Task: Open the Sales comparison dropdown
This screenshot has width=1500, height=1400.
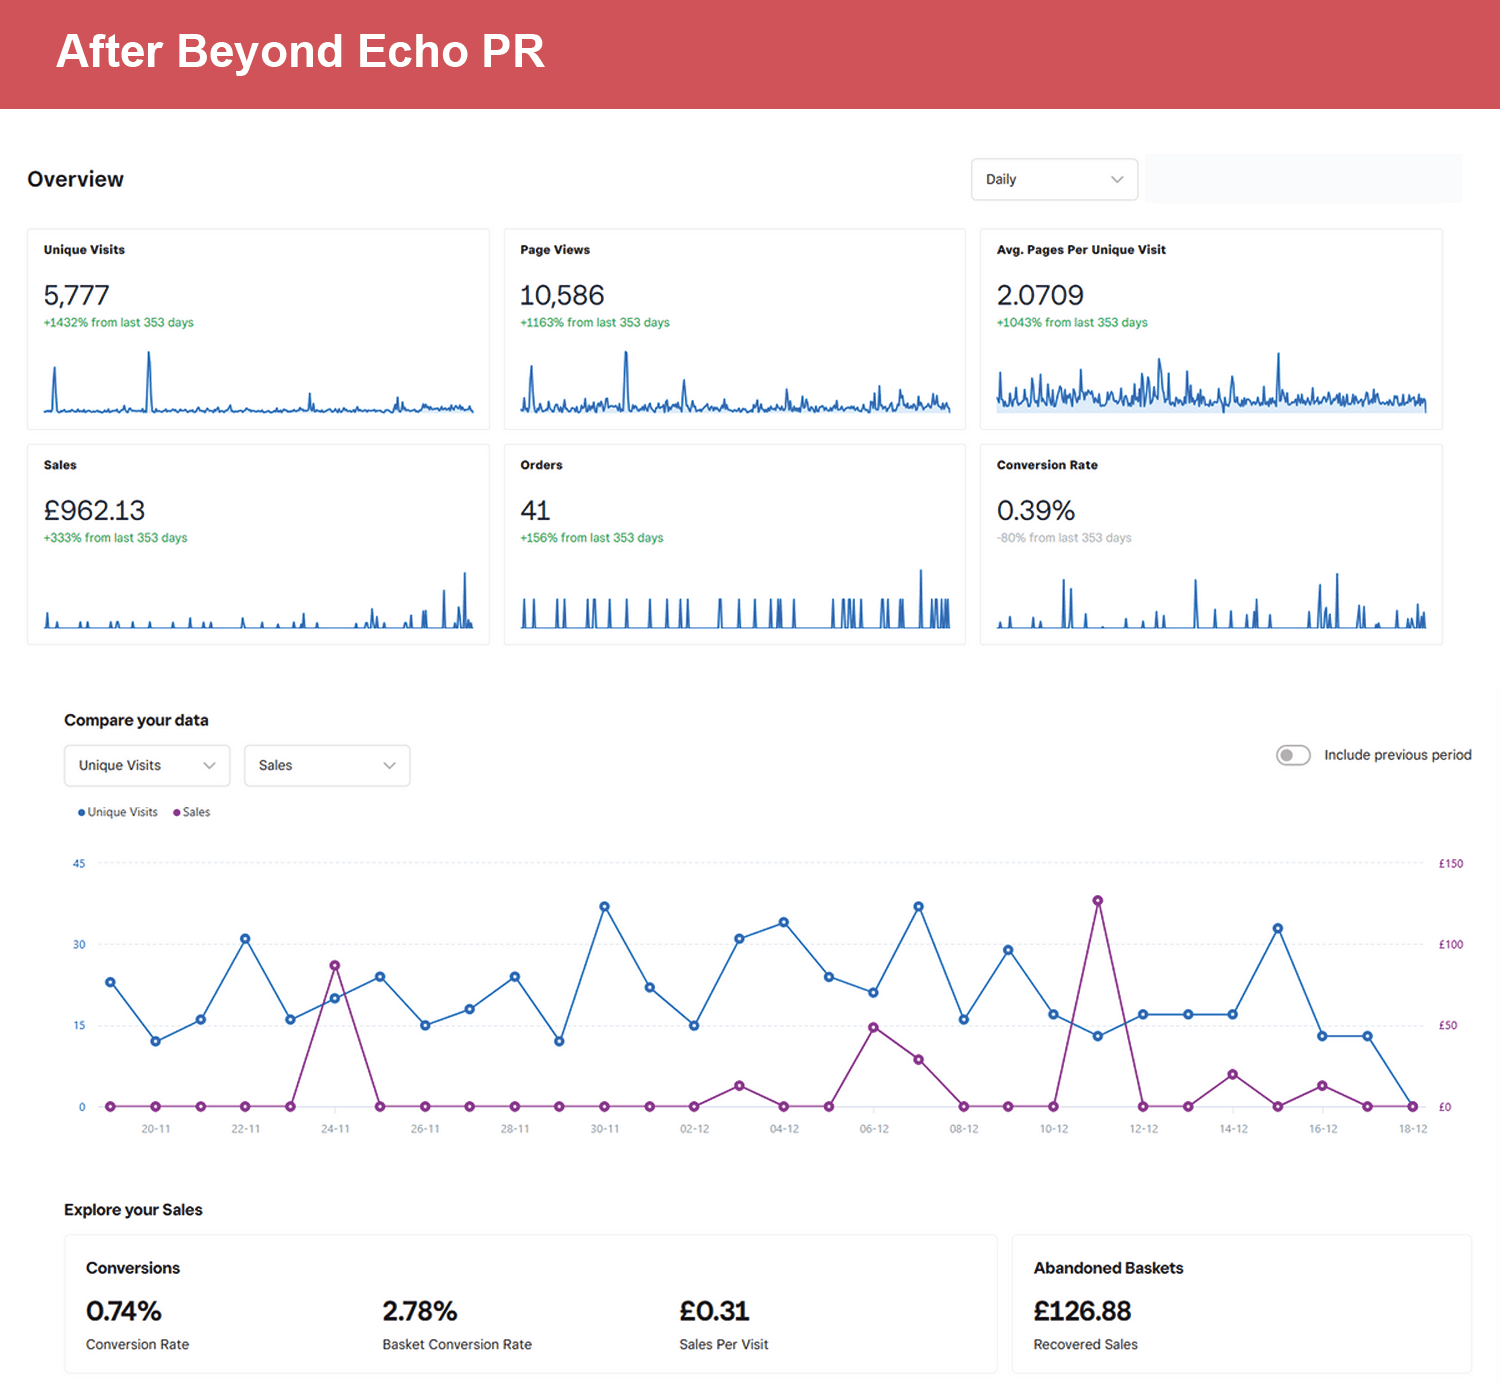Action: point(327,765)
